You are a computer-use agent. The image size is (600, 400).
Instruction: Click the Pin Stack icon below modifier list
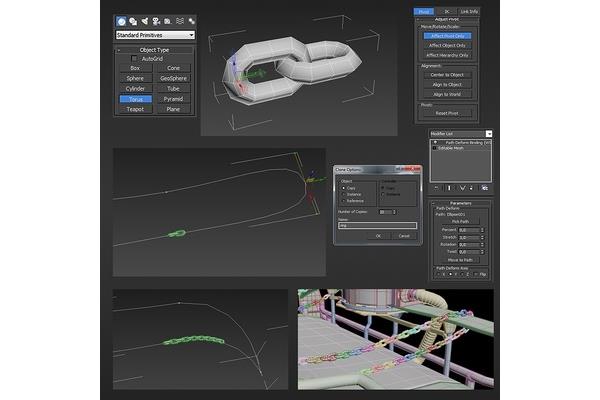(x=437, y=188)
